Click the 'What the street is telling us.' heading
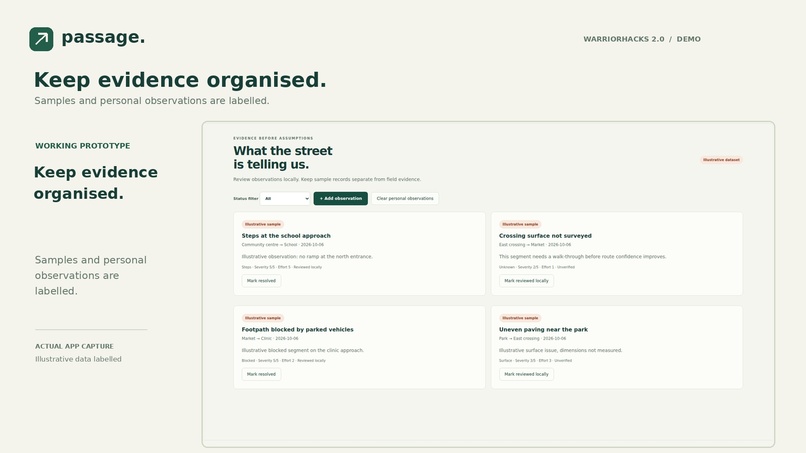This screenshot has width=806, height=453. [x=283, y=157]
